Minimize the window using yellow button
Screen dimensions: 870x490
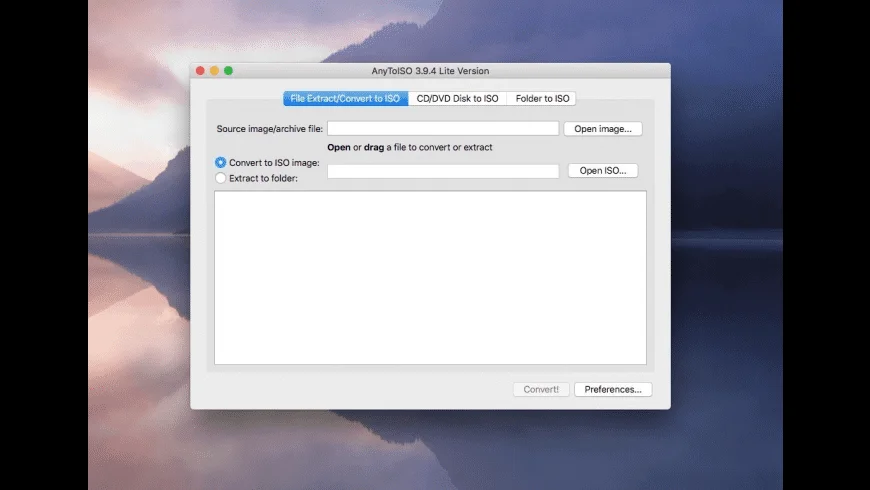(x=214, y=71)
